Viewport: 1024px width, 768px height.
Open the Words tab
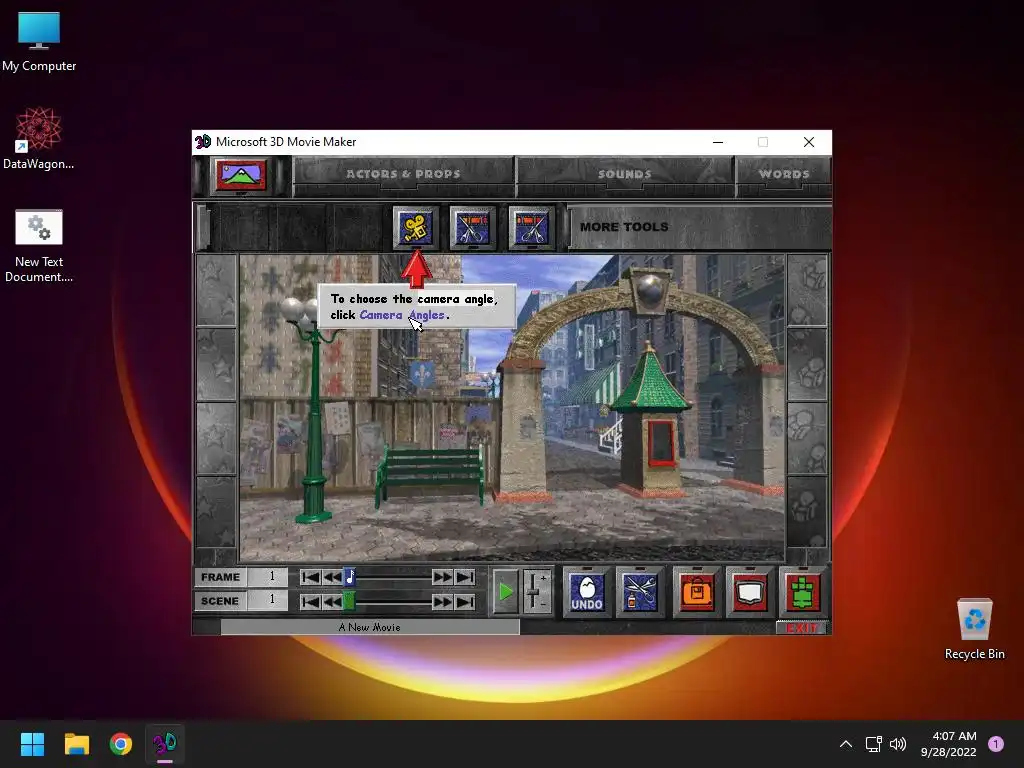[x=784, y=174]
